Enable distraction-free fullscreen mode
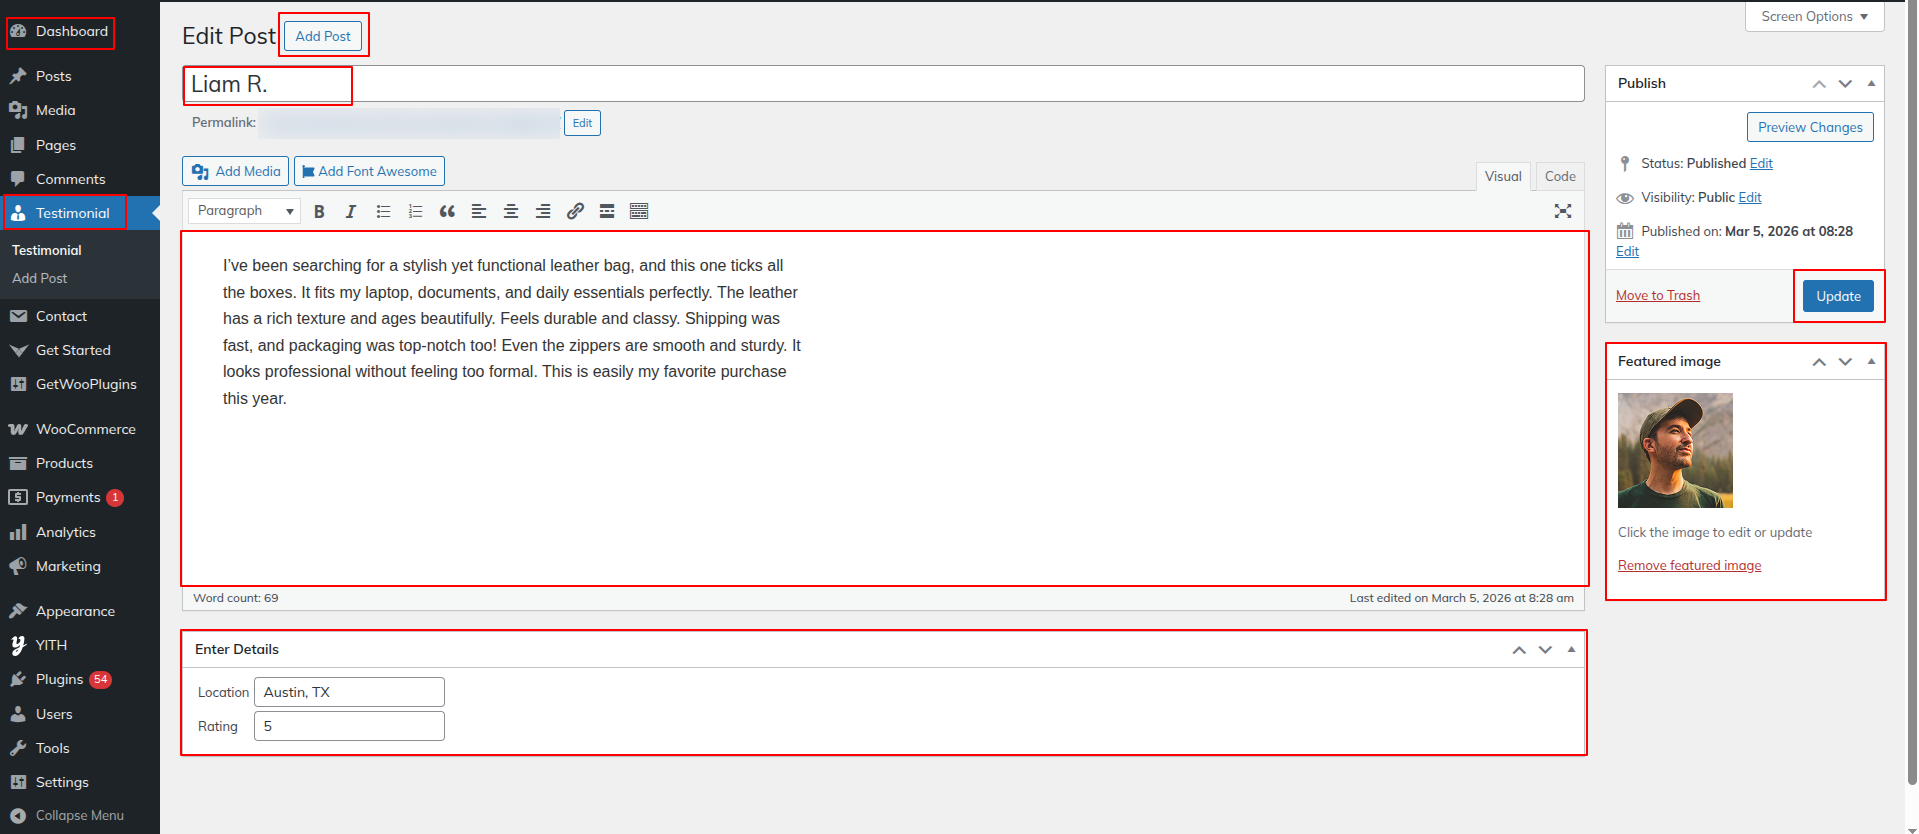The height and width of the screenshot is (834, 1919). click(1563, 211)
